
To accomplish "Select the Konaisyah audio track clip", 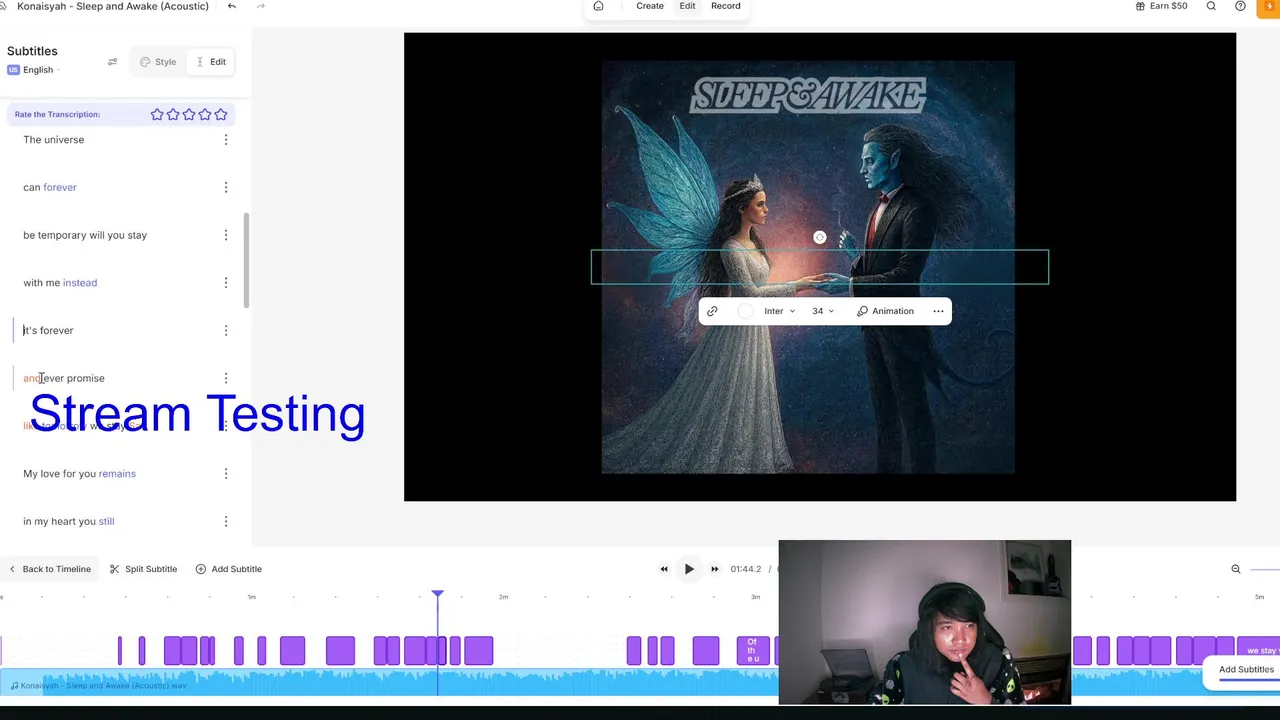I will (x=390, y=685).
